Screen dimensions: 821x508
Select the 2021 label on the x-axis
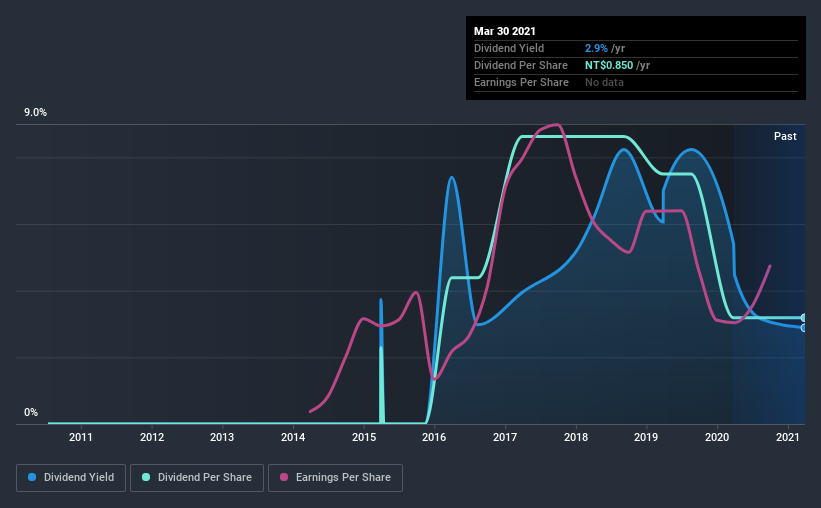point(787,437)
